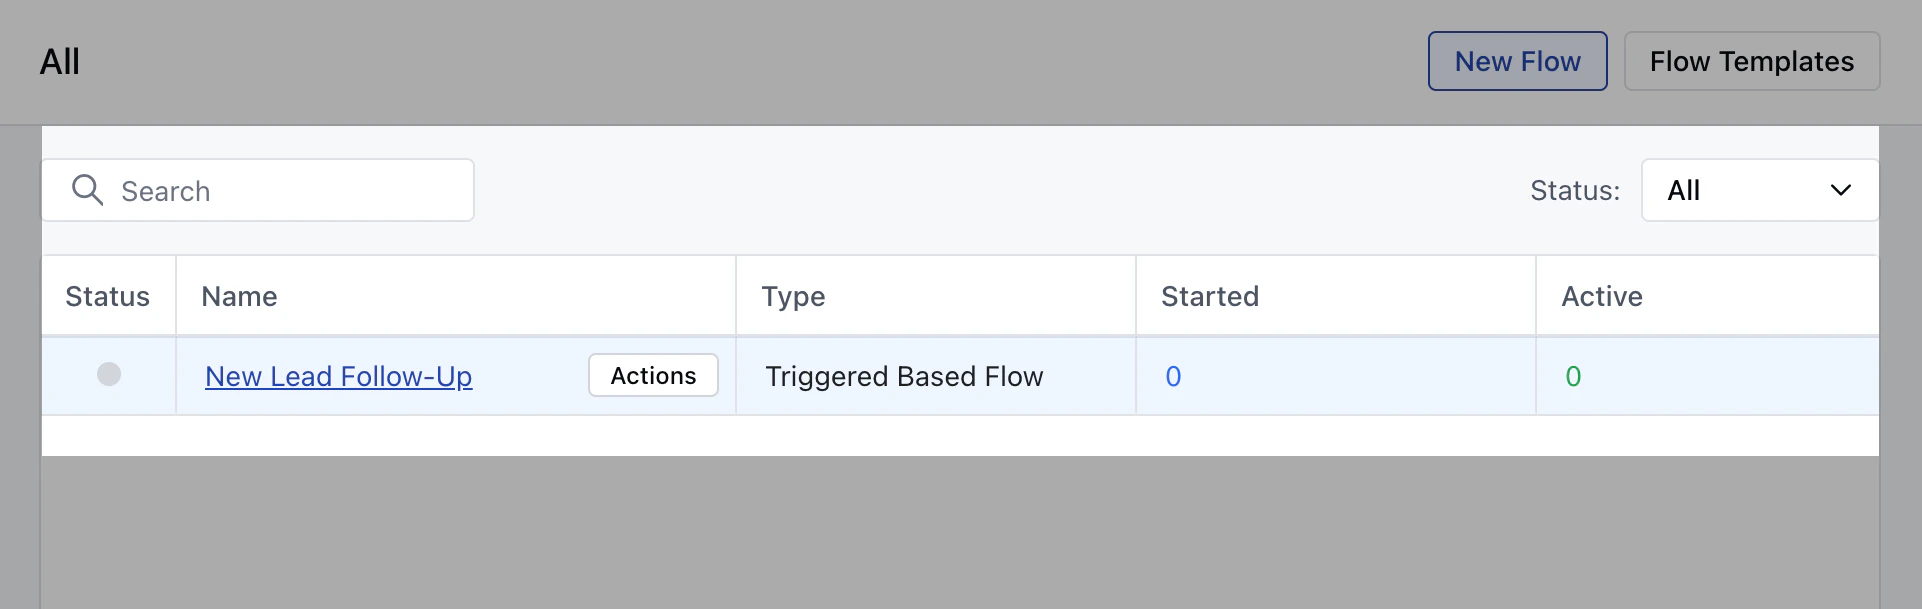The height and width of the screenshot is (609, 1922).
Task: Click the Status: filter label
Action: click(1575, 190)
